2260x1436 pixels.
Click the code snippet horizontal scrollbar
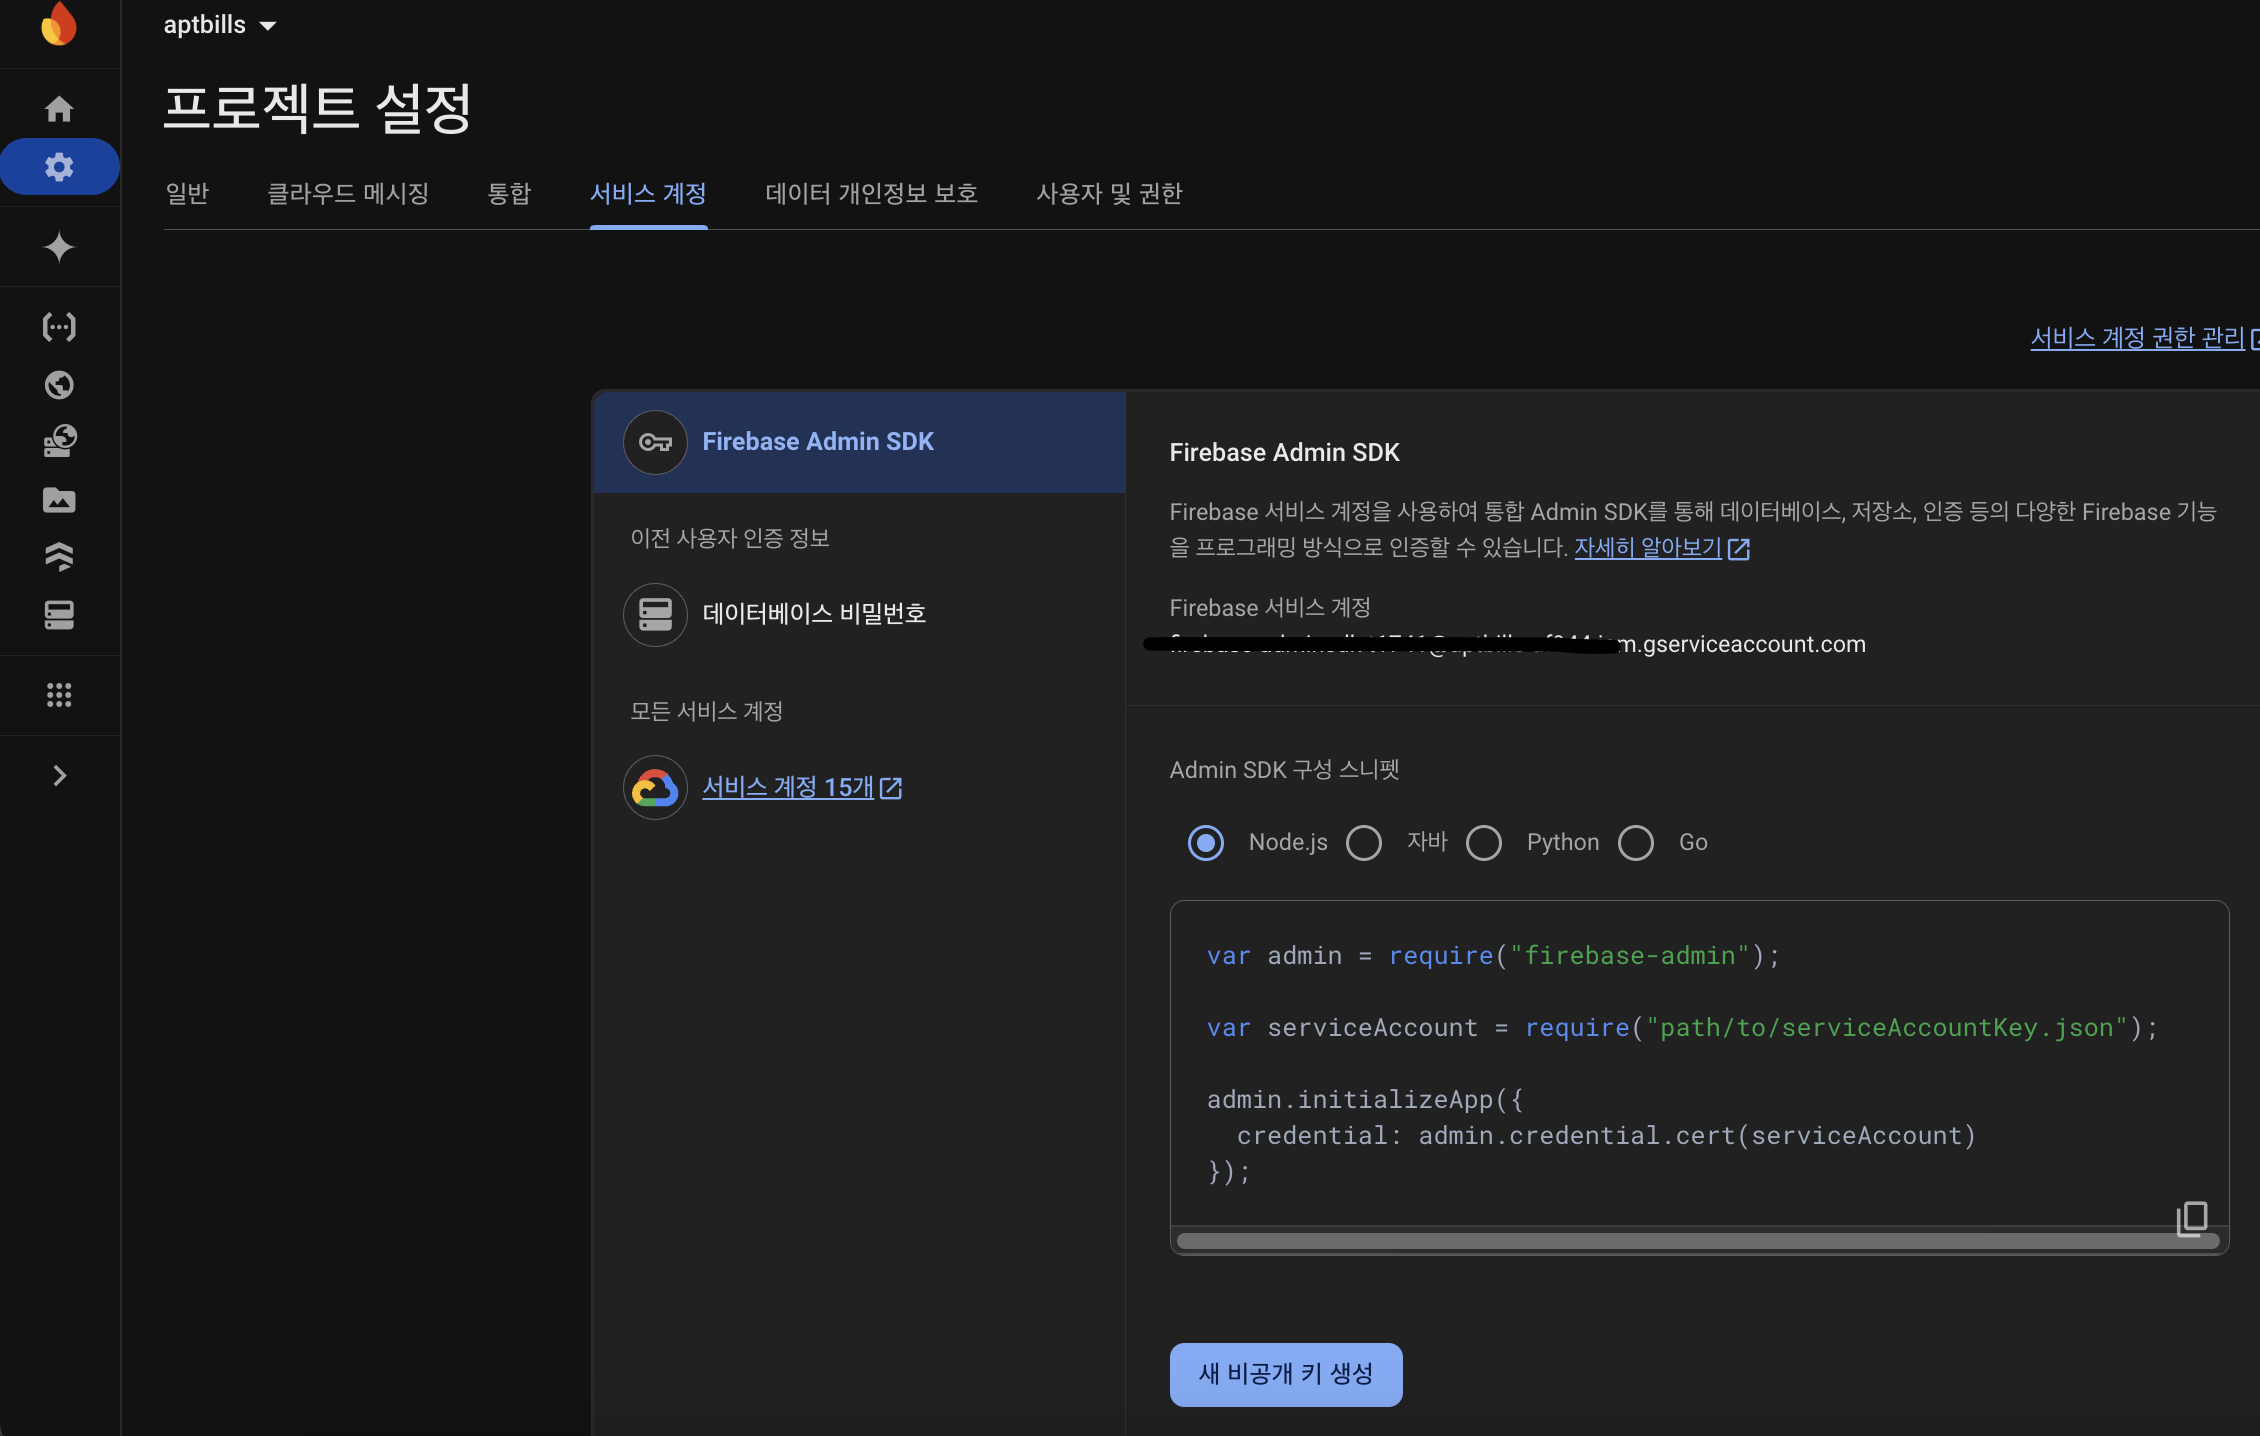[1698, 1241]
